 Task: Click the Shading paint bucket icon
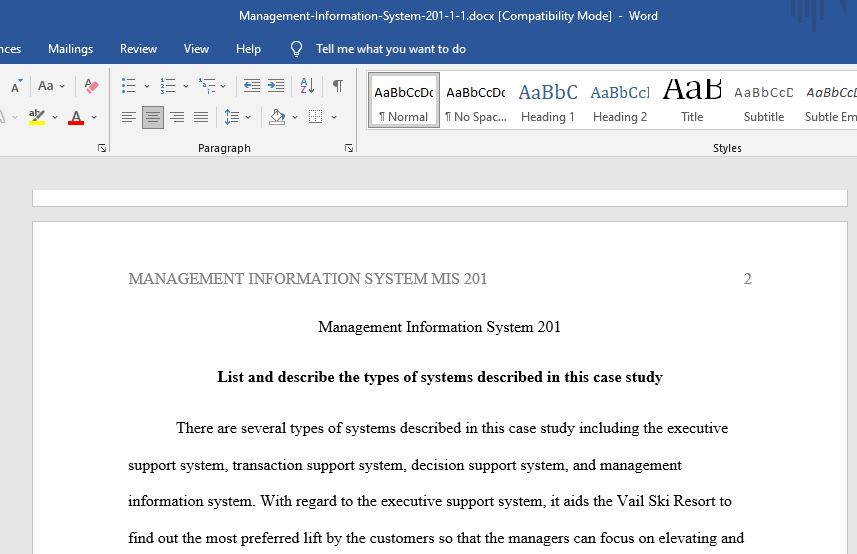277,117
